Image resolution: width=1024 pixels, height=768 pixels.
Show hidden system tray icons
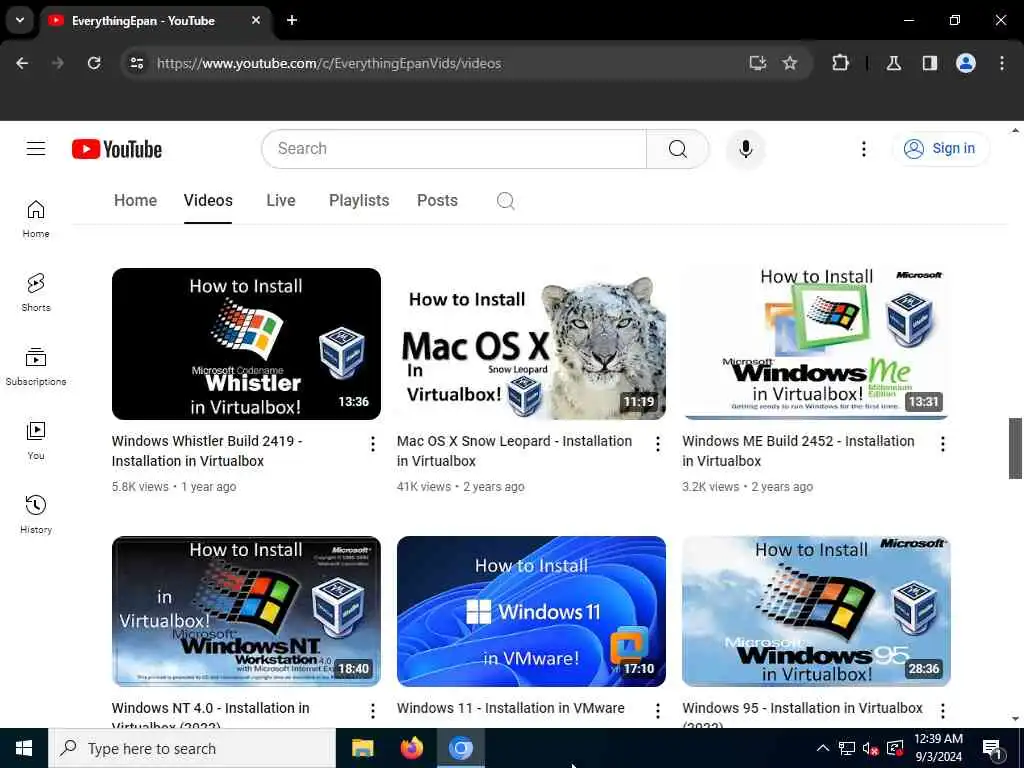click(x=823, y=748)
